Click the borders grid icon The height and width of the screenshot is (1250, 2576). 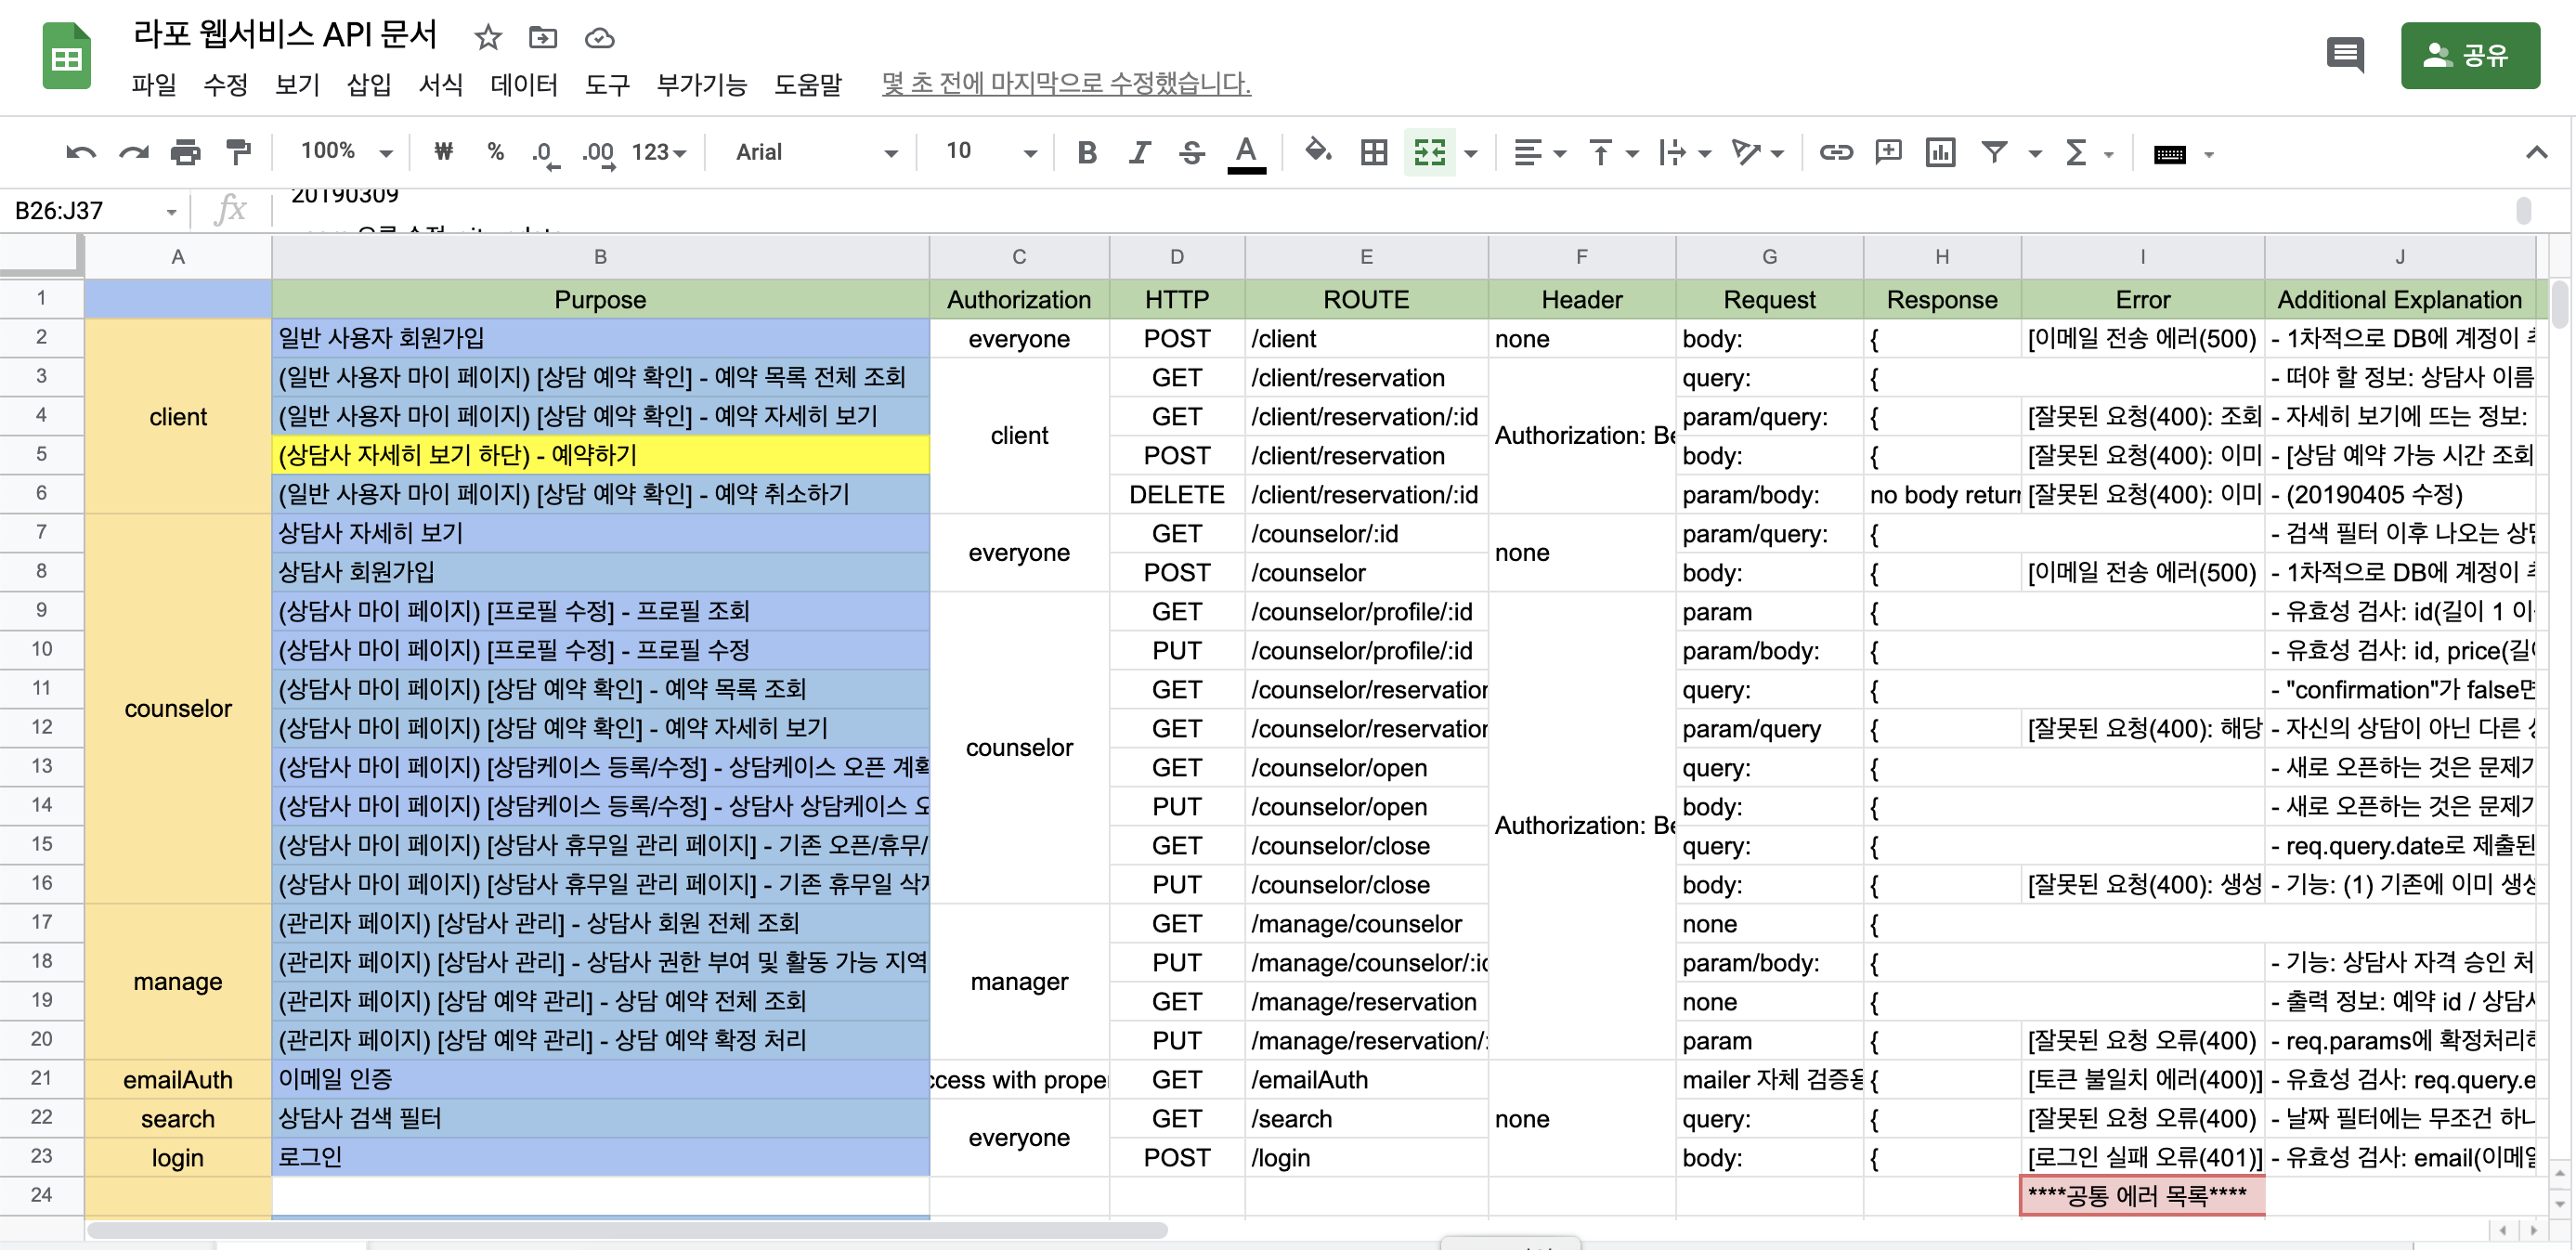tap(1374, 152)
